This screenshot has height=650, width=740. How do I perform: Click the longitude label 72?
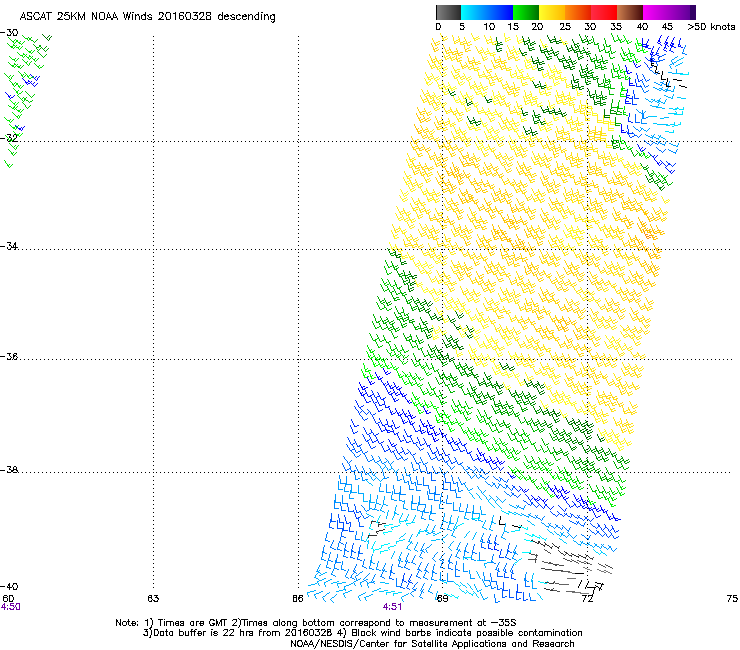[x=587, y=598]
